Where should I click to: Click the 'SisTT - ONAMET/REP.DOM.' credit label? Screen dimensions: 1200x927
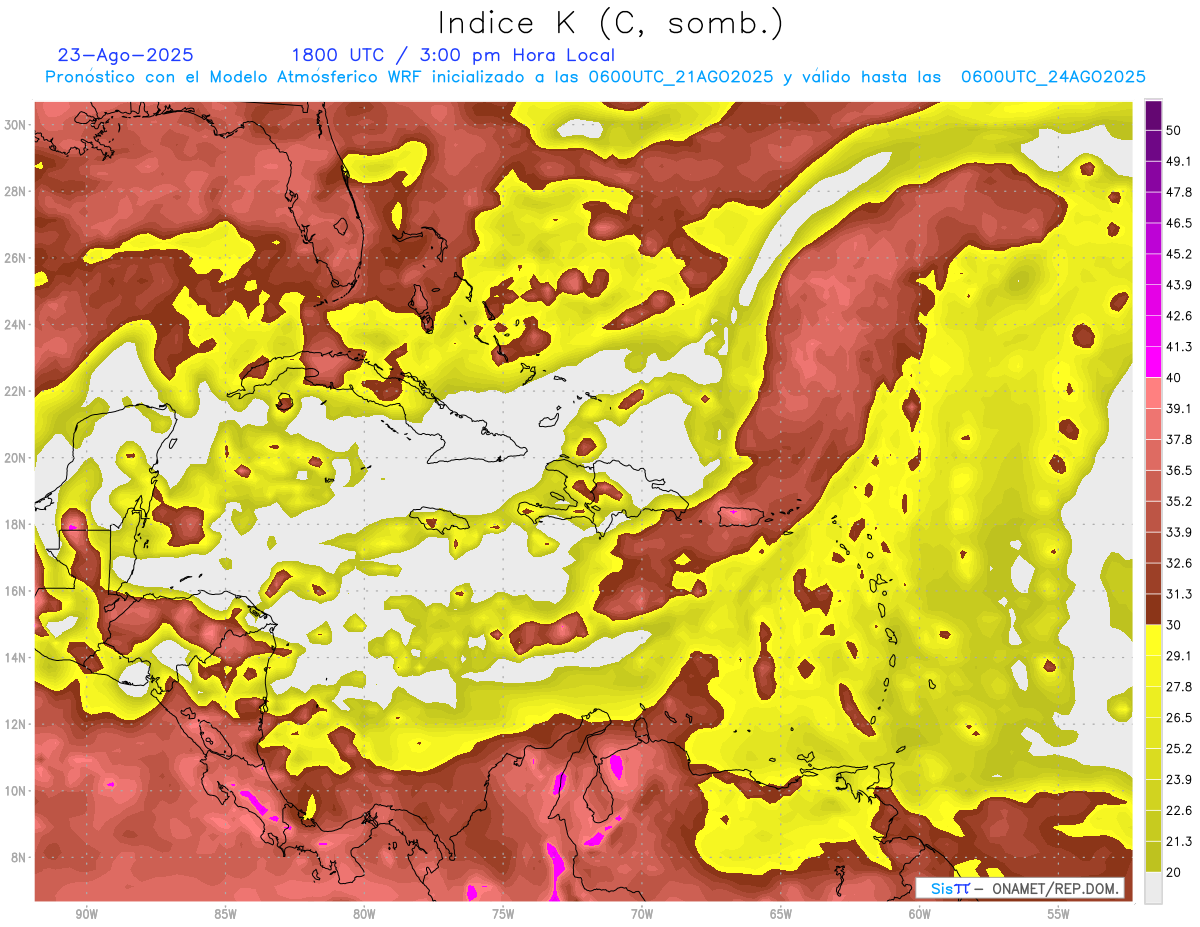click(x=1020, y=888)
